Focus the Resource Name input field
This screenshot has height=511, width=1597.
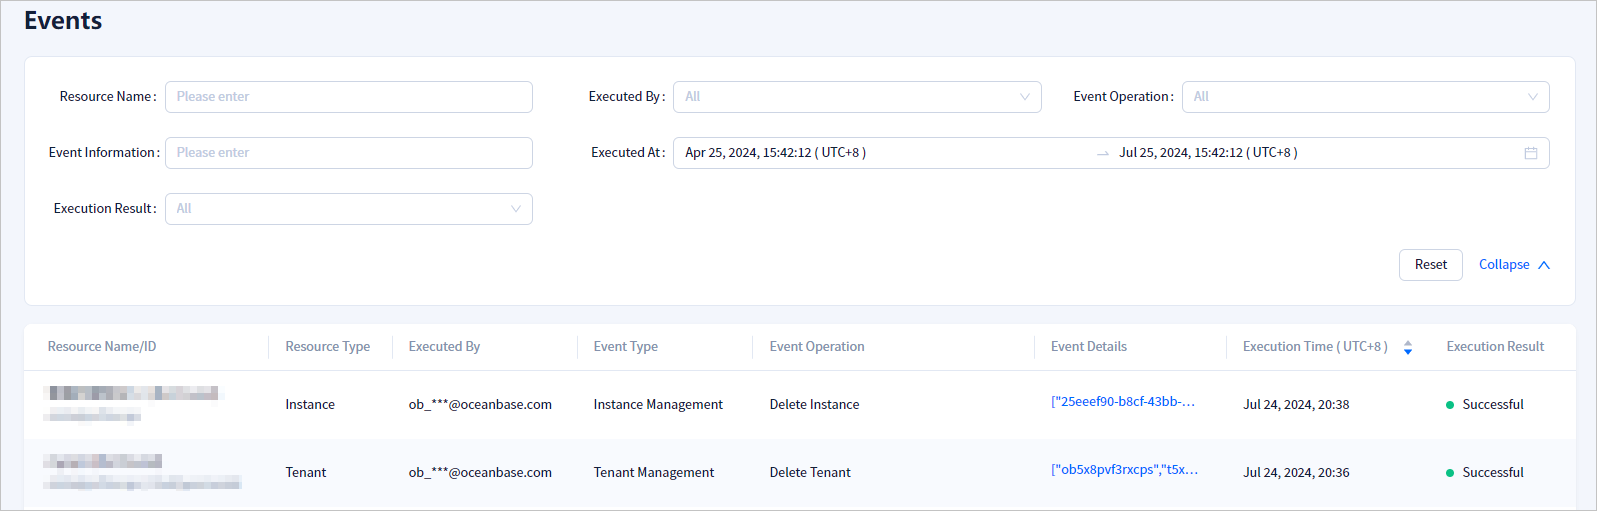tap(348, 97)
